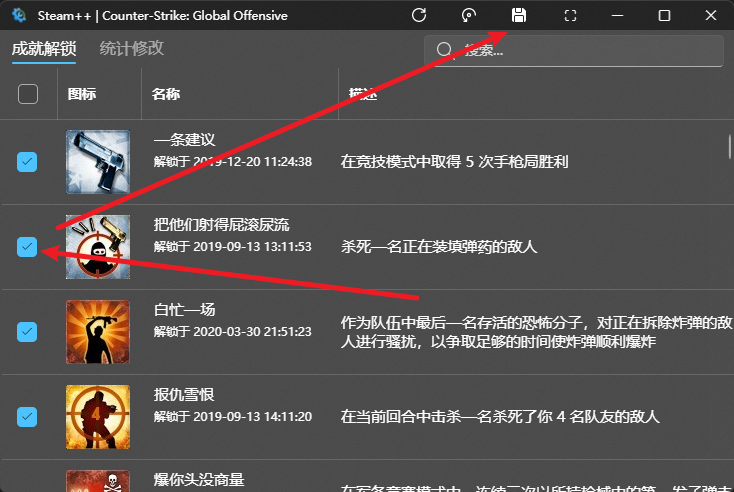Minimize the Steam++ window
734x492 pixels.
tap(617, 15)
